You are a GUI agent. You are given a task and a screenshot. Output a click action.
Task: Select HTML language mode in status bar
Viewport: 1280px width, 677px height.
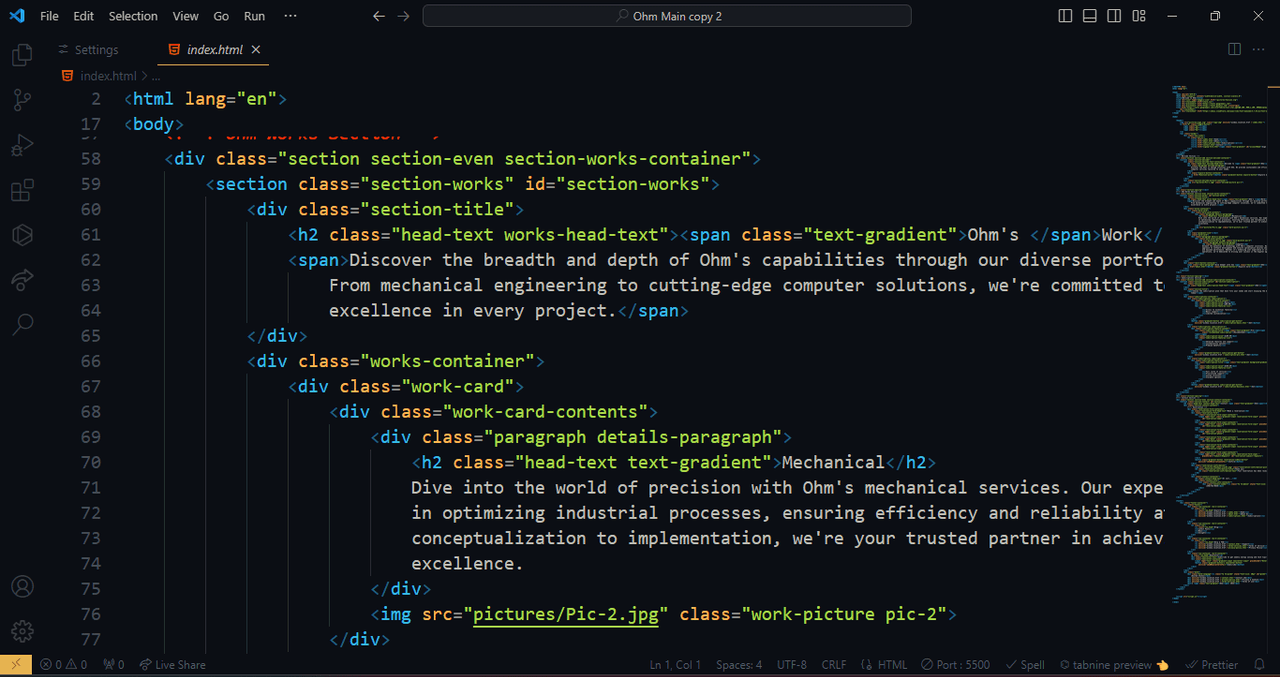point(886,665)
